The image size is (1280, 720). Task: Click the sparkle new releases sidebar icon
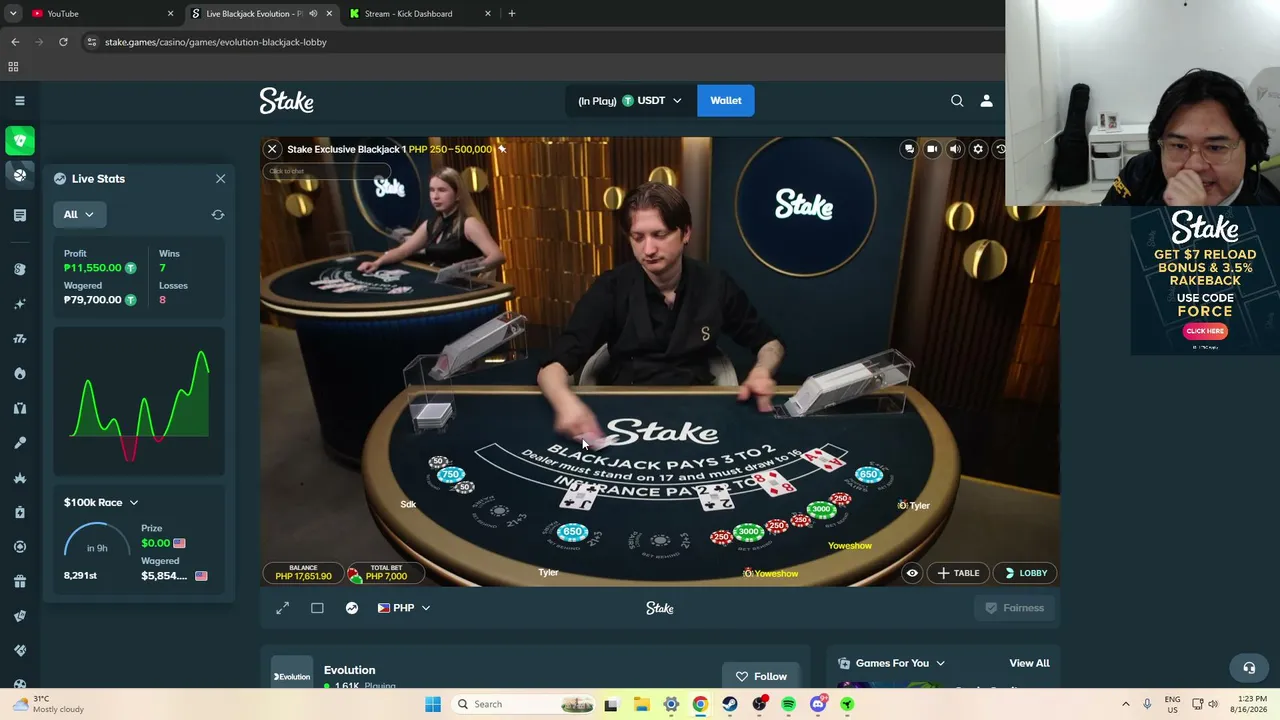[x=19, y=304]
